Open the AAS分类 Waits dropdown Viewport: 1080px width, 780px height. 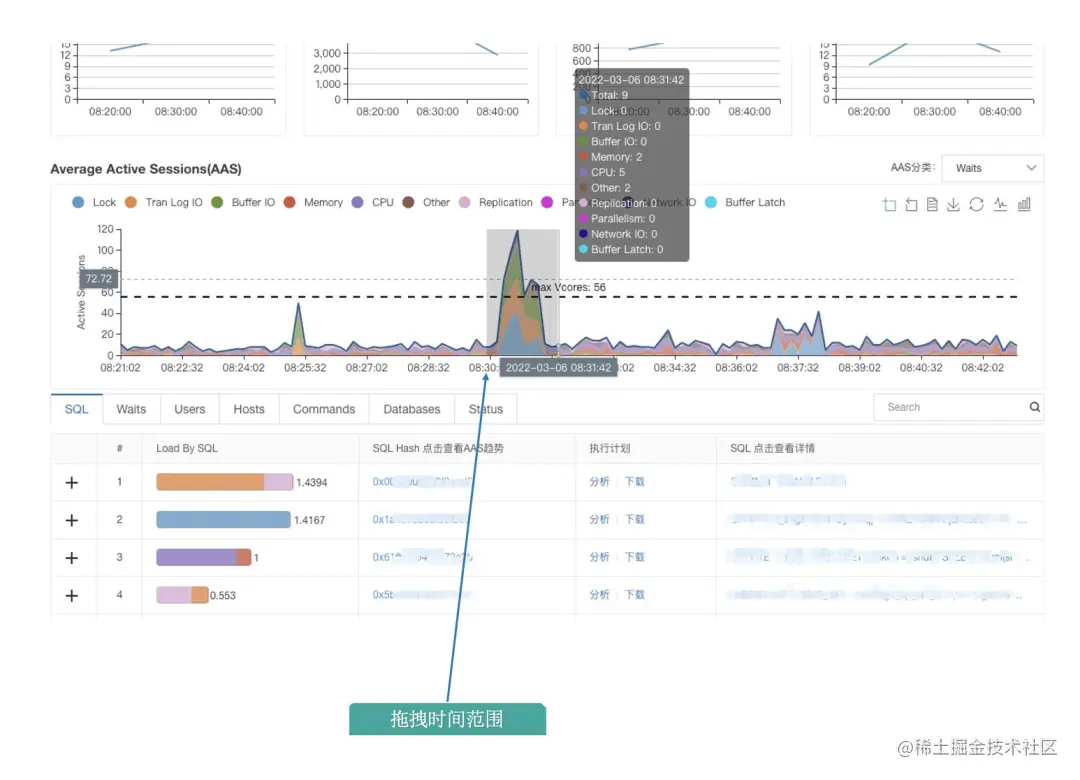(993, 168)
